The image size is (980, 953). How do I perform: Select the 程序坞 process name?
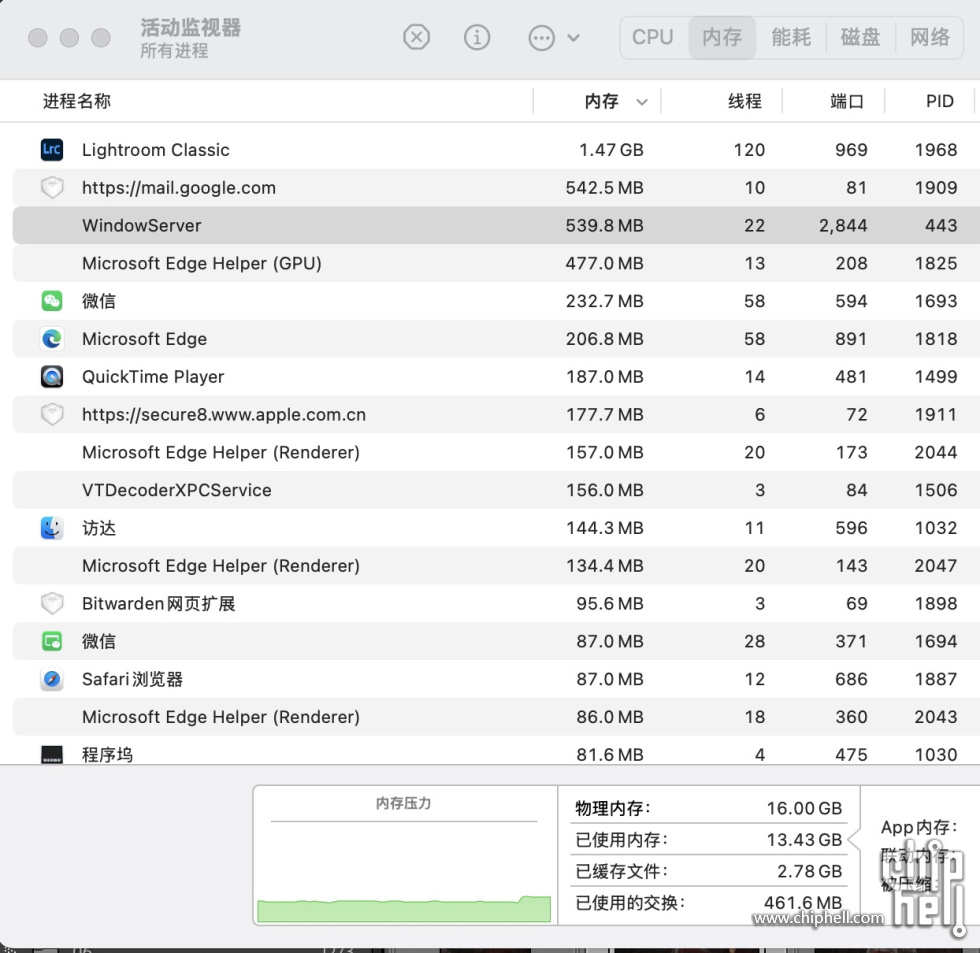click(108, 755)
